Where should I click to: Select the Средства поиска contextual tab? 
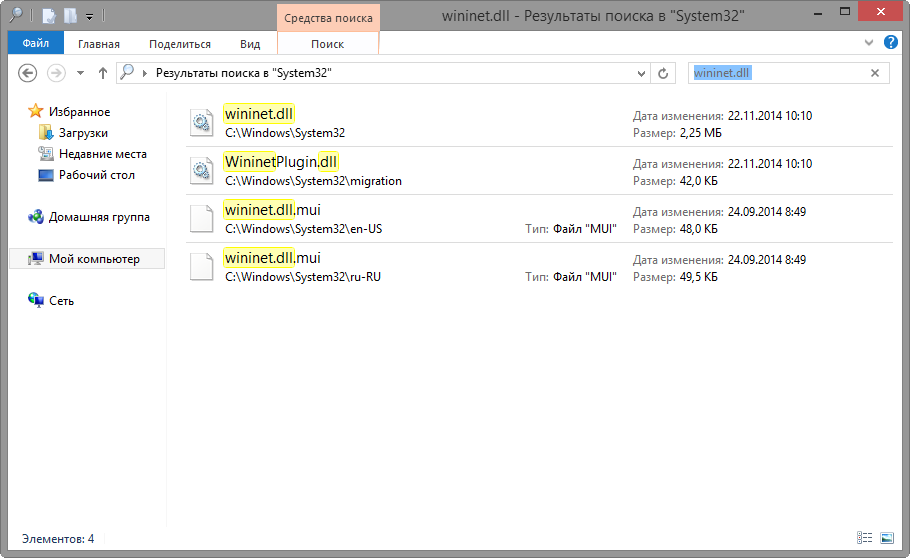click(328, 18)
